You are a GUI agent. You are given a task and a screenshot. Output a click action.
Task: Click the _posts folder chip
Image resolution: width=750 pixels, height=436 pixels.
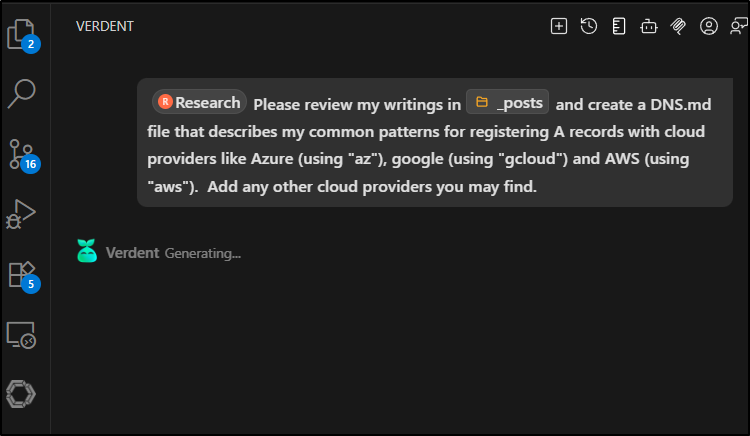tap(507, 102)
